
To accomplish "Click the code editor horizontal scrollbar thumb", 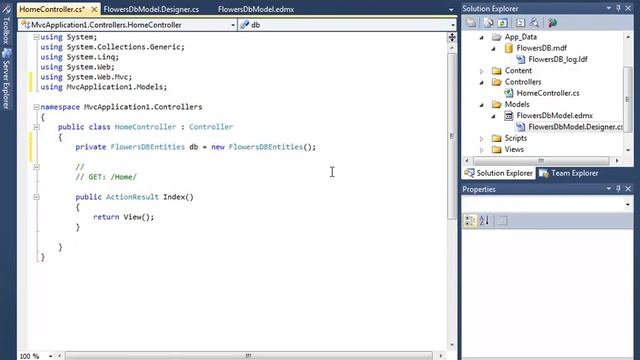I will 248,356.
